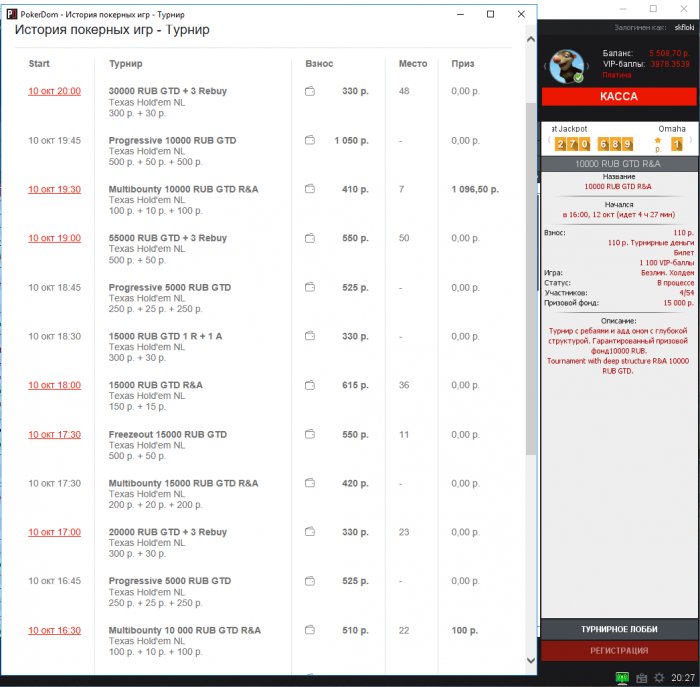Open the 10 окт 19:30 tournament link
Image resolution: width=700 pixels, height=687 pixels.
tap(54, 189)
